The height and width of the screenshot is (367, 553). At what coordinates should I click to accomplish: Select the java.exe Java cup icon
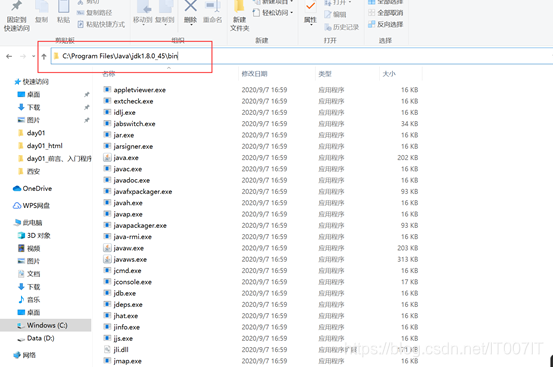click(x=107, y=158)
